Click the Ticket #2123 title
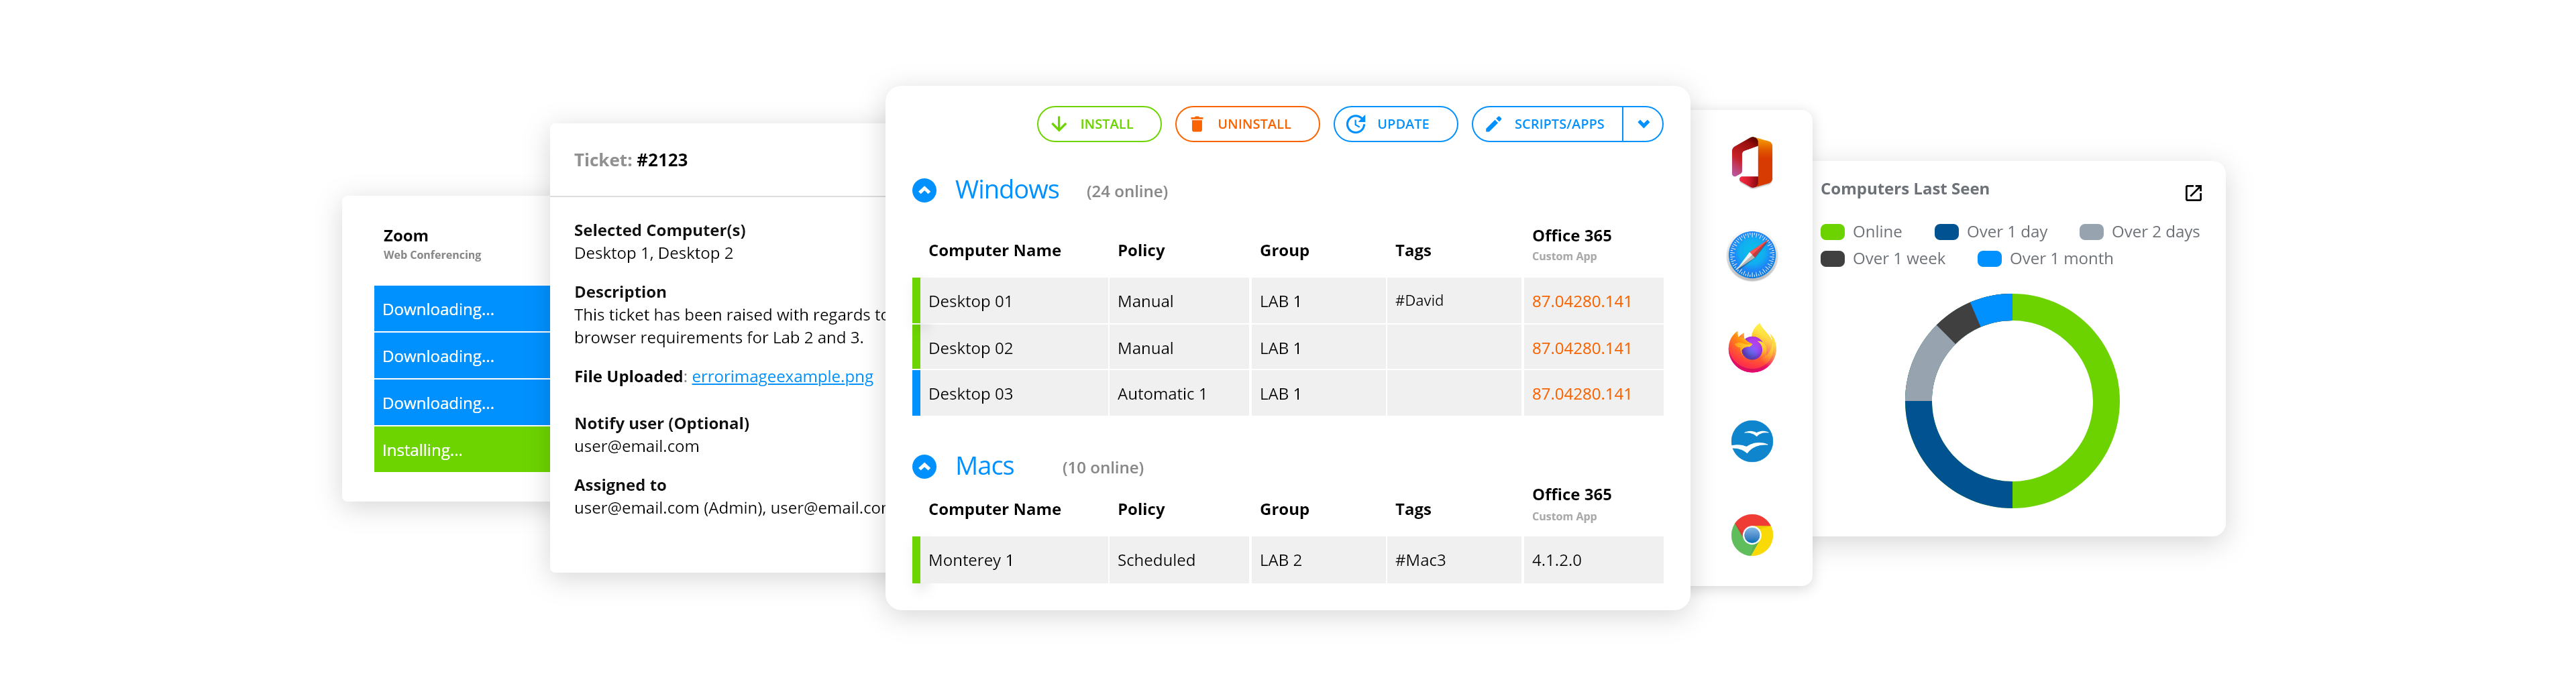 point(630,160)
